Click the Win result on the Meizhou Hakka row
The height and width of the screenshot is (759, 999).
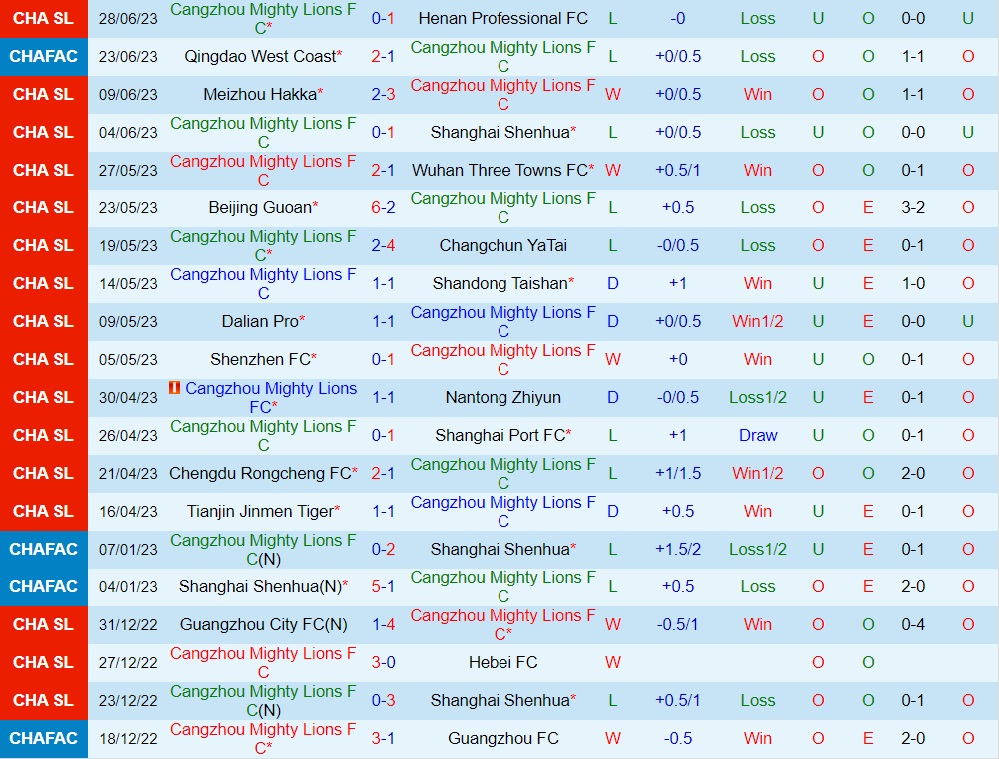(x=757, y=94)
